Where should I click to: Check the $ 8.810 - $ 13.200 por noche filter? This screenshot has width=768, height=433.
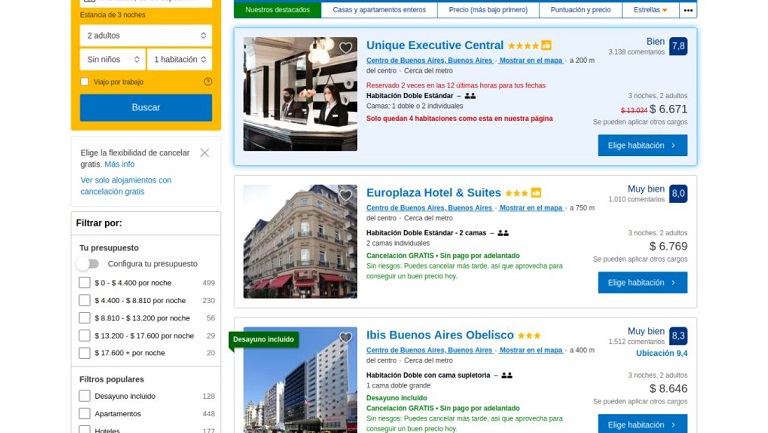(x=85, y=318)
